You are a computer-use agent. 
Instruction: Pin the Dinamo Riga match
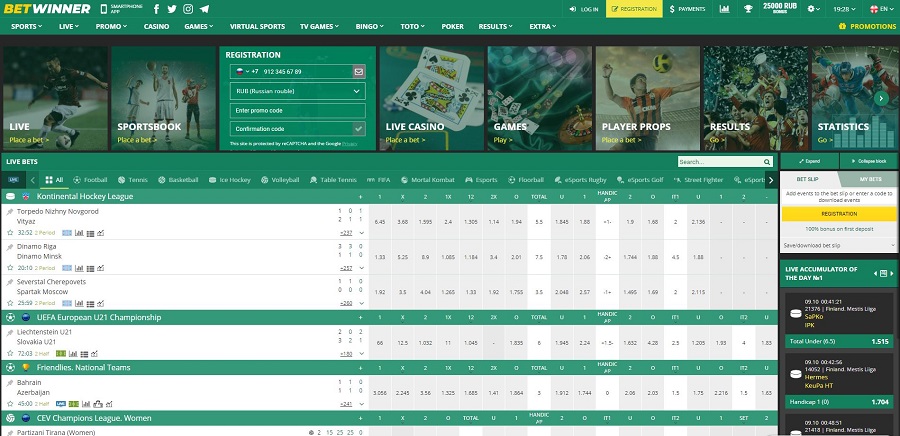tap(10, 247)
